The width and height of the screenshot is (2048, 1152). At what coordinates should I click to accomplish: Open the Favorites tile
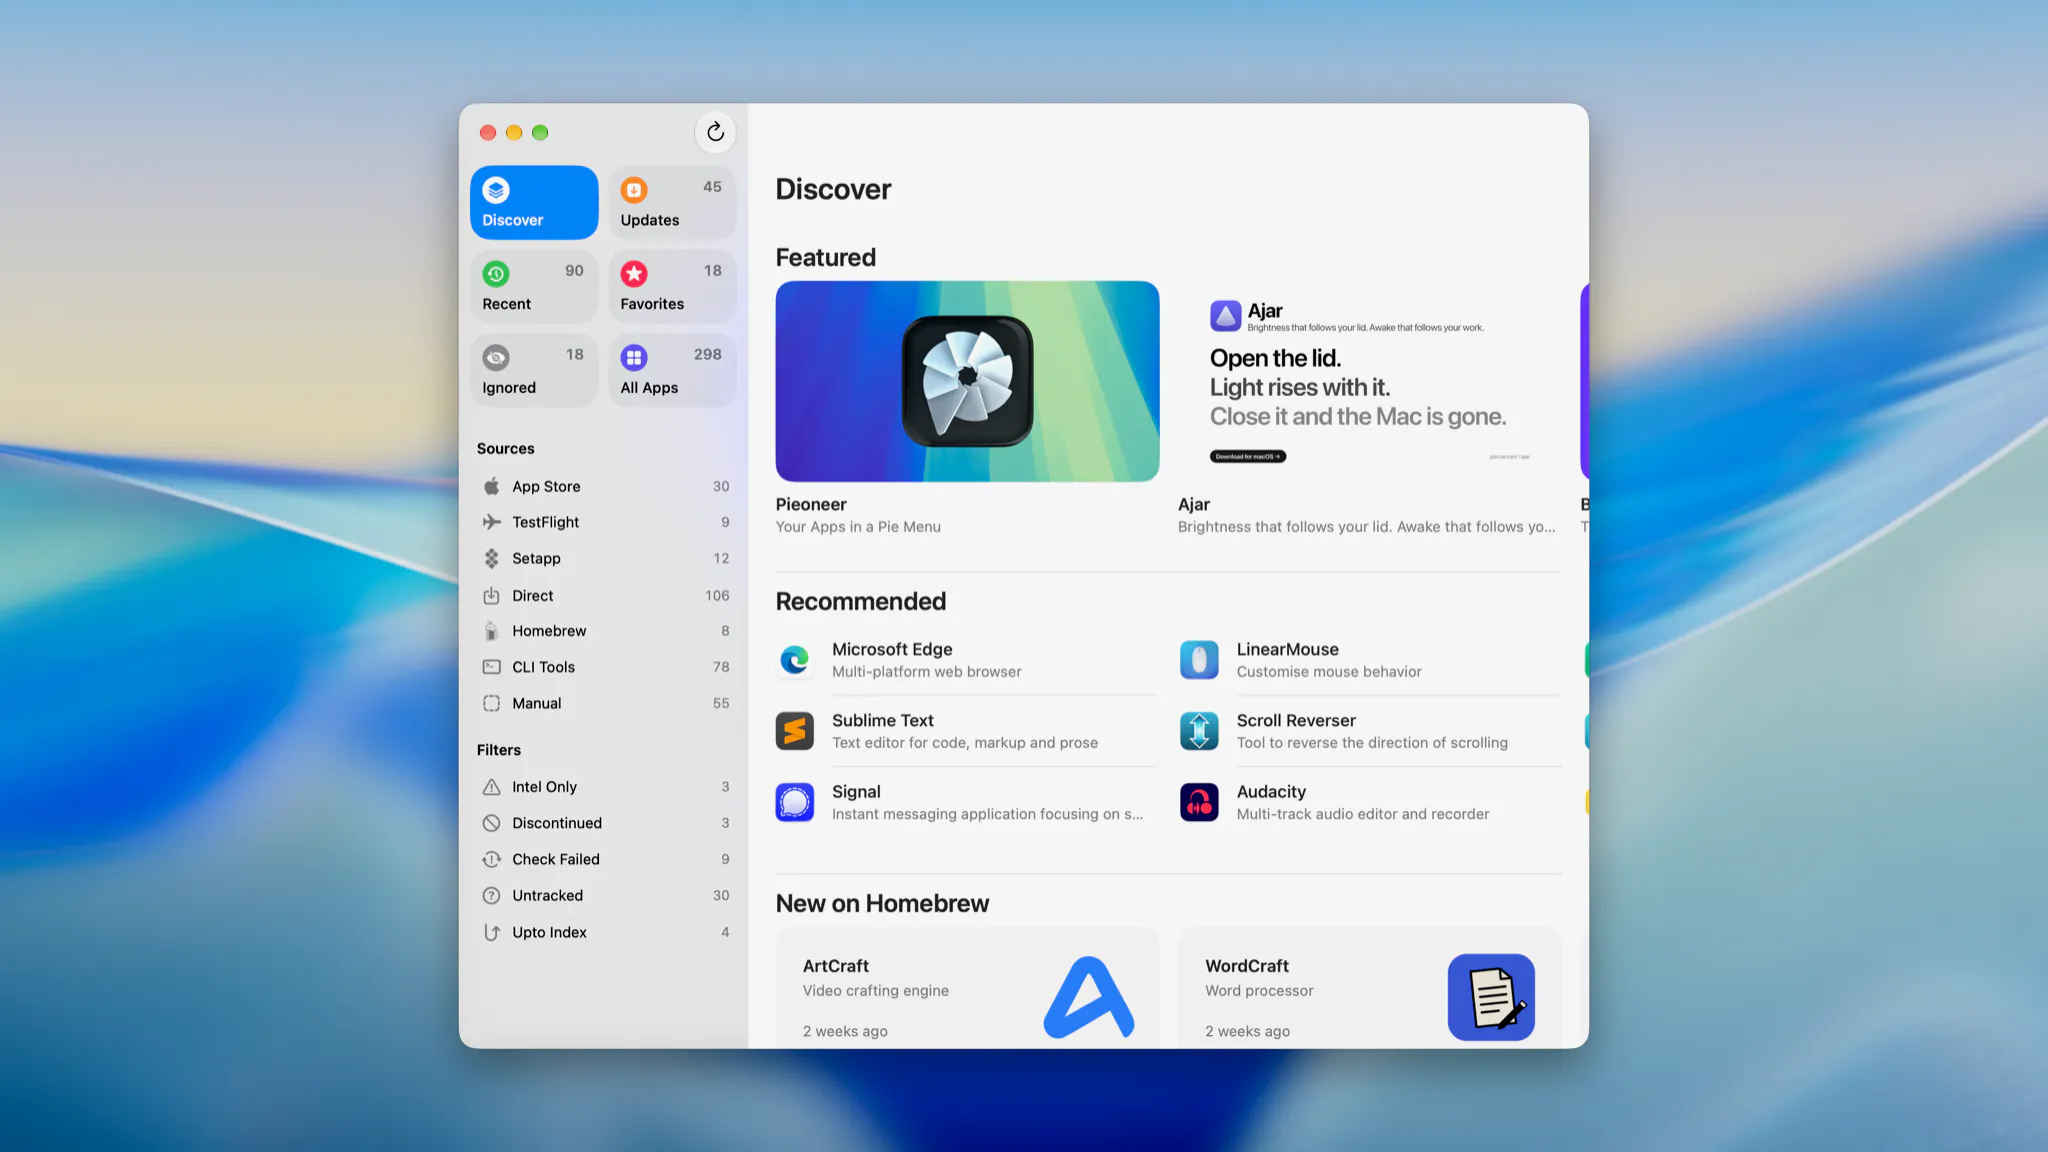click(672, 287)
